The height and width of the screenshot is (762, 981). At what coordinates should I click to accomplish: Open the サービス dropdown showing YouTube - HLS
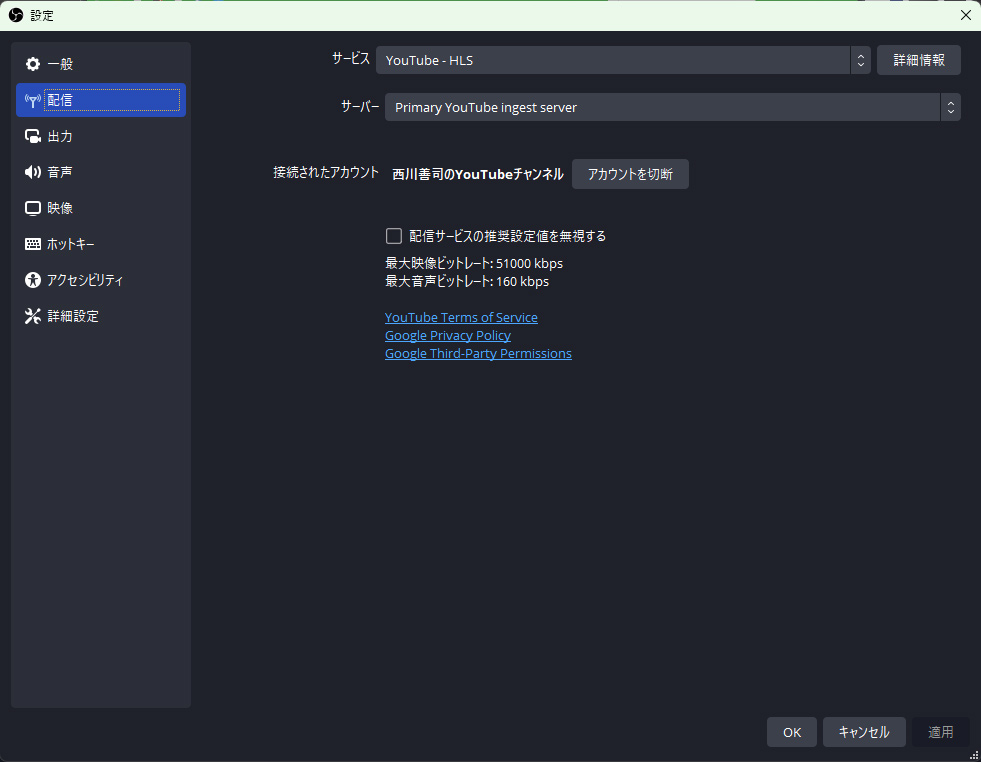pyautogui.click(x=623, y=60)
